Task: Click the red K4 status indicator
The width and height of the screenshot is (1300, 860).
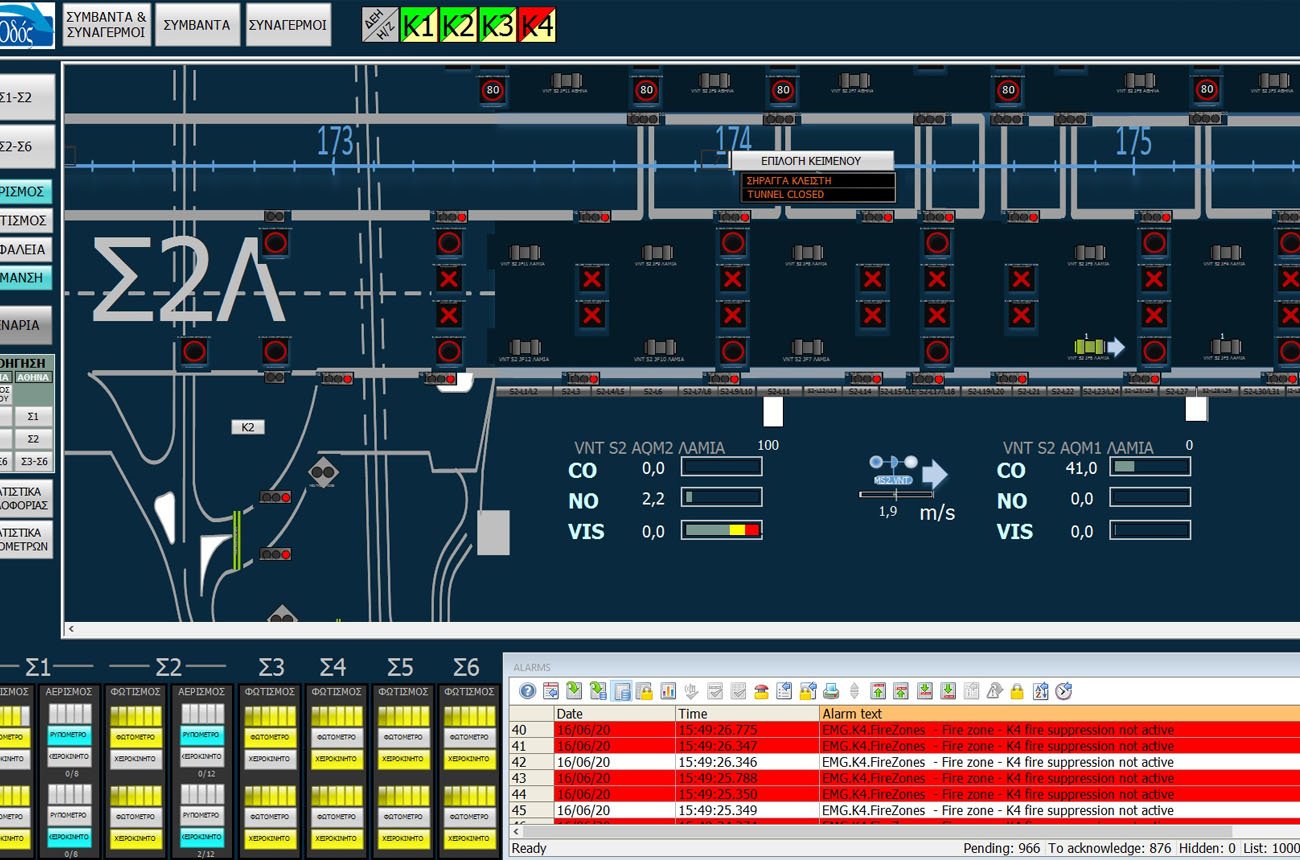Action: [537, 26]
